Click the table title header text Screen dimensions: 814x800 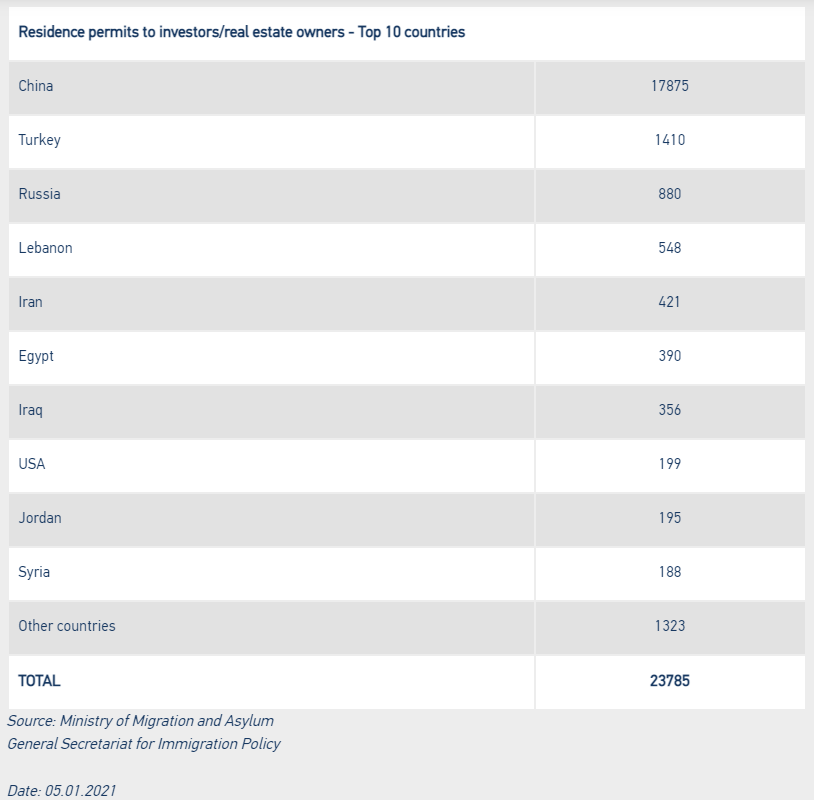coord(241,32)
